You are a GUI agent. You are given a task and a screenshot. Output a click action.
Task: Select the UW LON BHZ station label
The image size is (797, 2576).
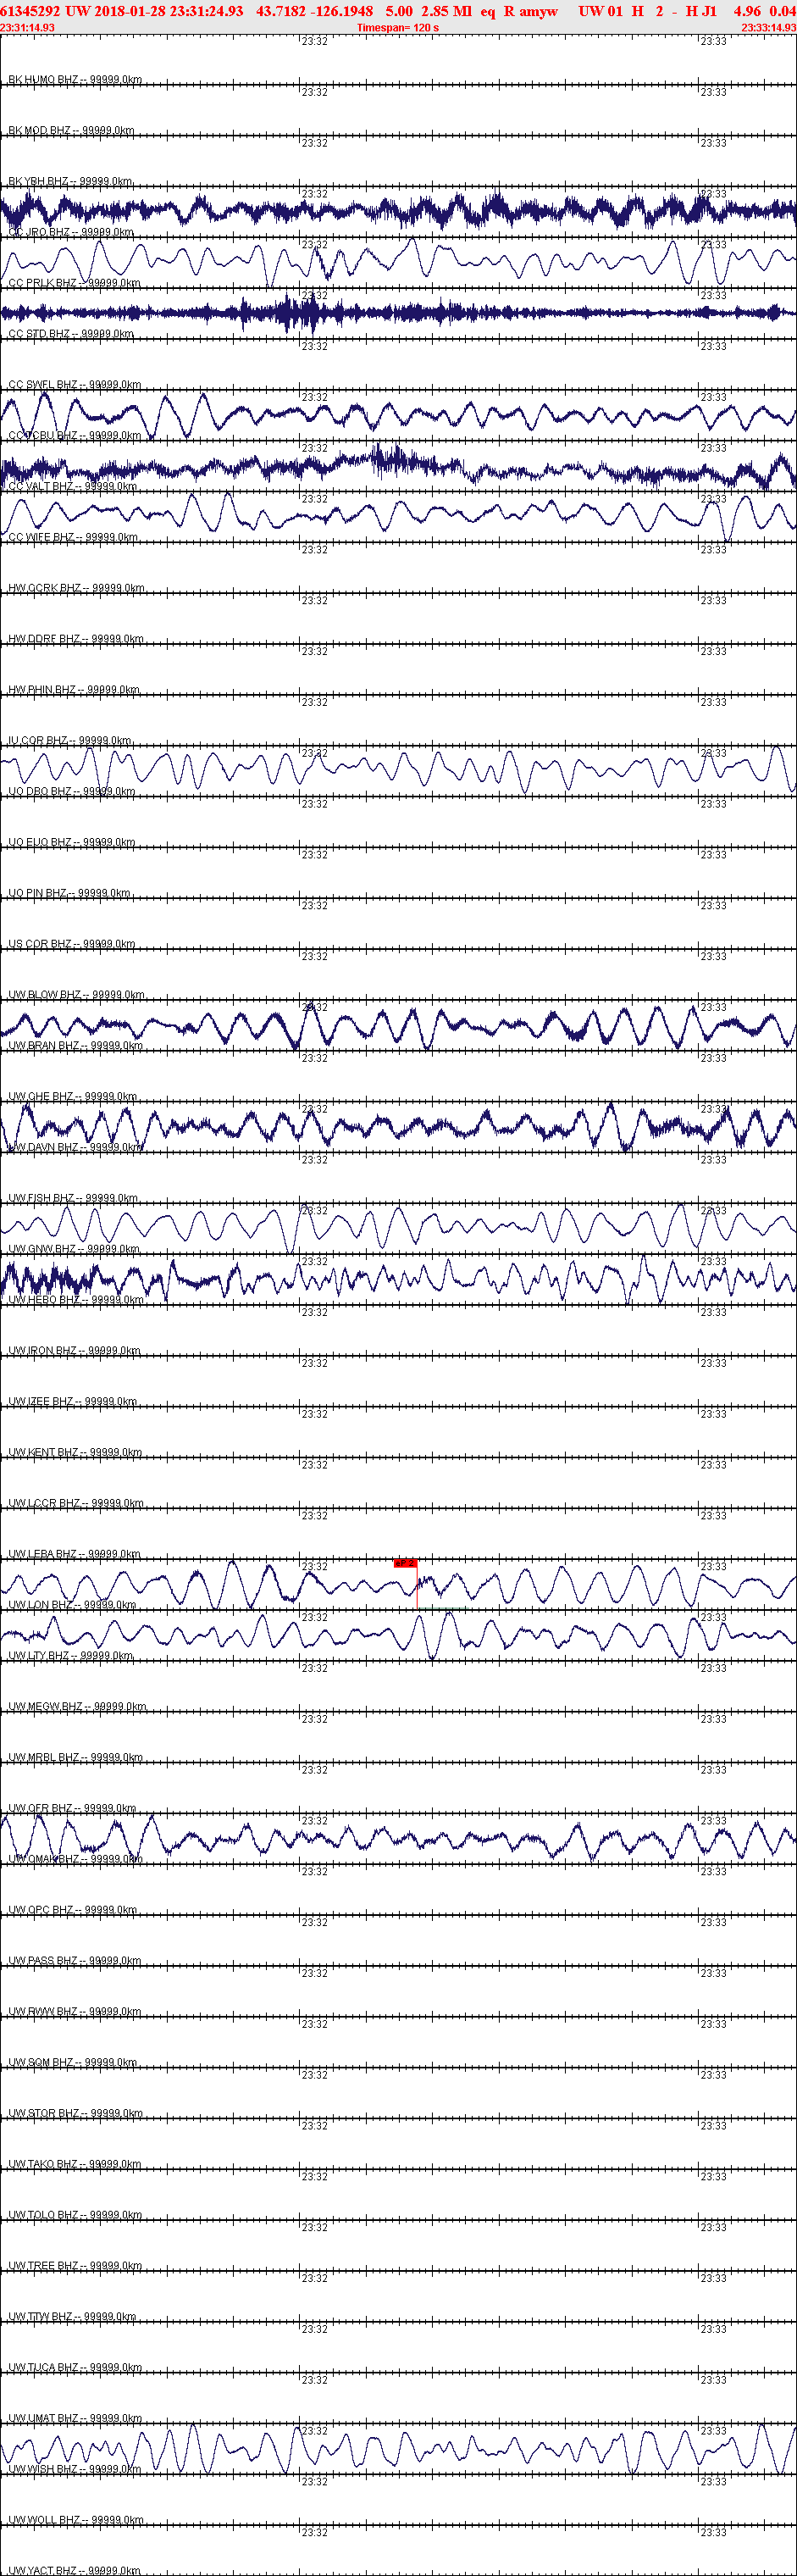pyautogui.click(x=72, y=1604)
